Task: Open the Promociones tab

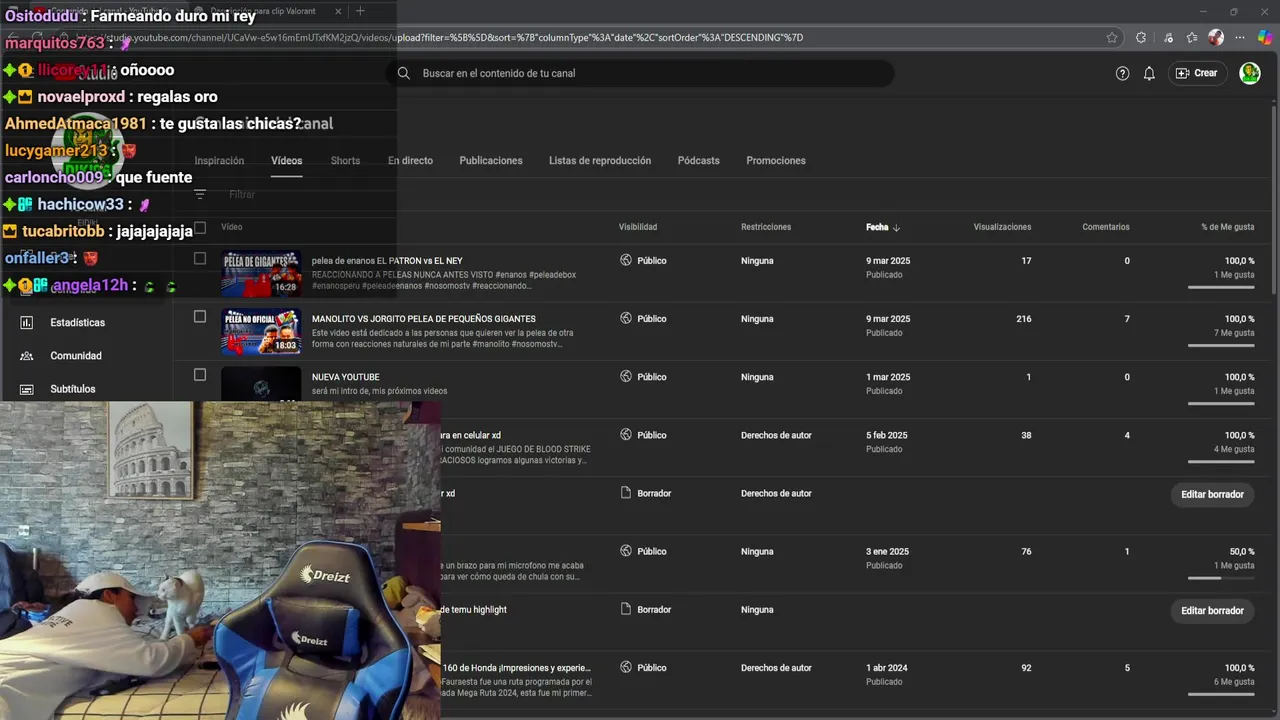Action: pos(776,160)
